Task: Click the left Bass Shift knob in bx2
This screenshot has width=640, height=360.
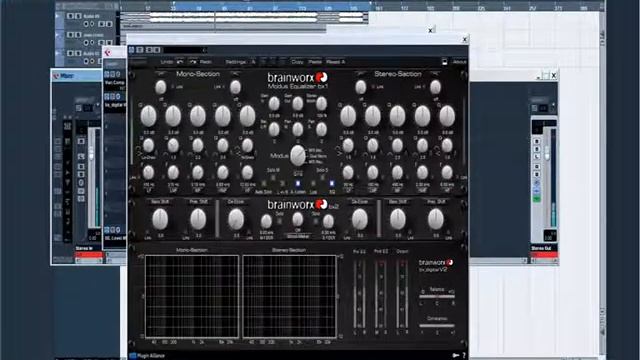Action: (160, 220)
